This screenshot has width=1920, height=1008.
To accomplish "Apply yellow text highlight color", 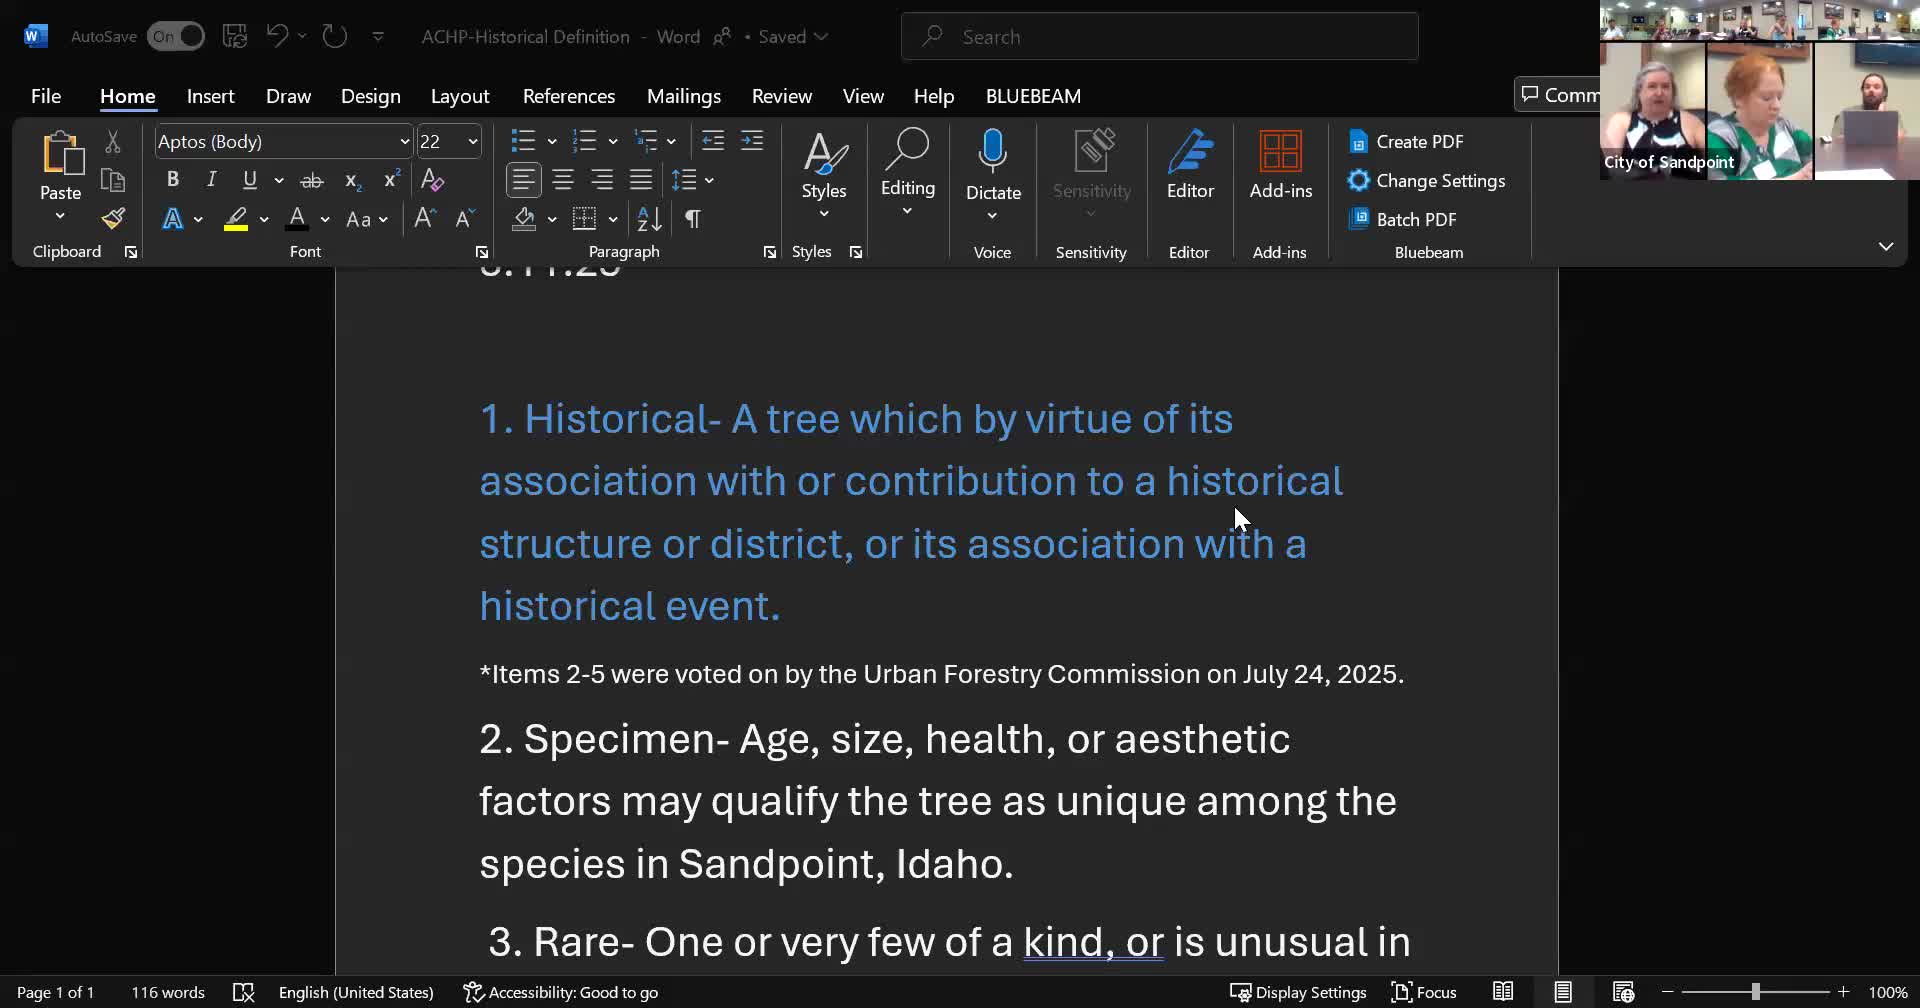I will coord(236,219).
